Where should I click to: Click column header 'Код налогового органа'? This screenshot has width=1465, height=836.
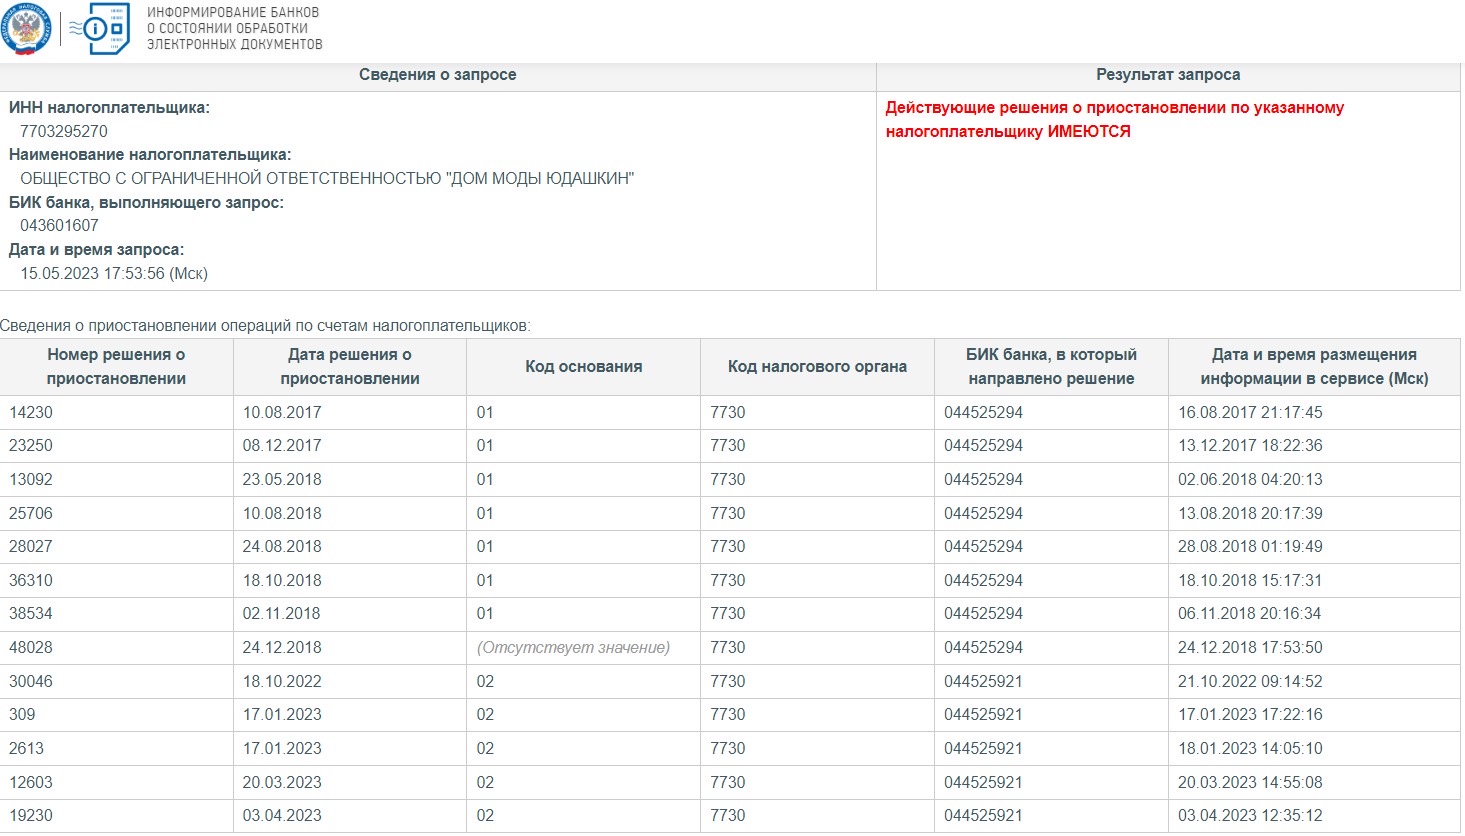pos(817,367)
